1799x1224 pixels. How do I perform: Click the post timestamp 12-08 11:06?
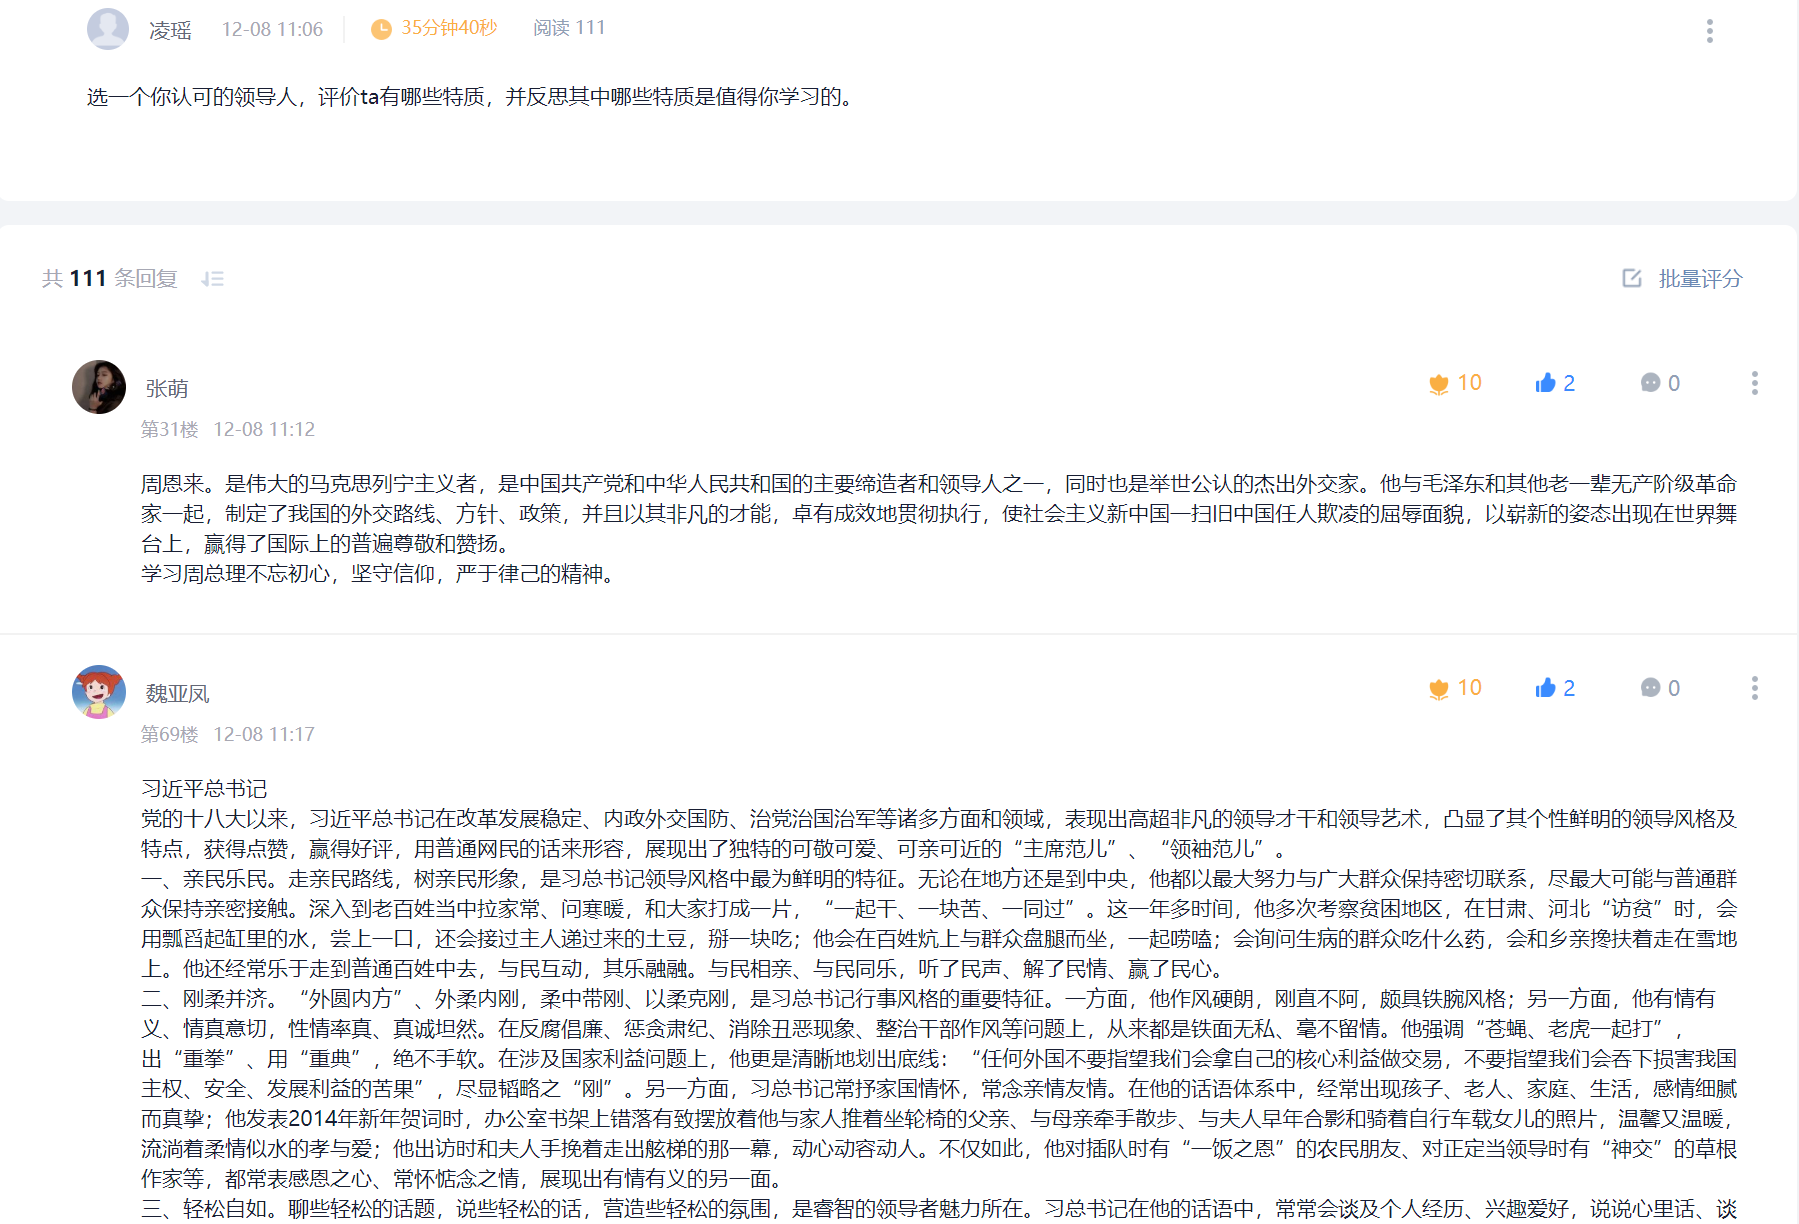point(272,29)
